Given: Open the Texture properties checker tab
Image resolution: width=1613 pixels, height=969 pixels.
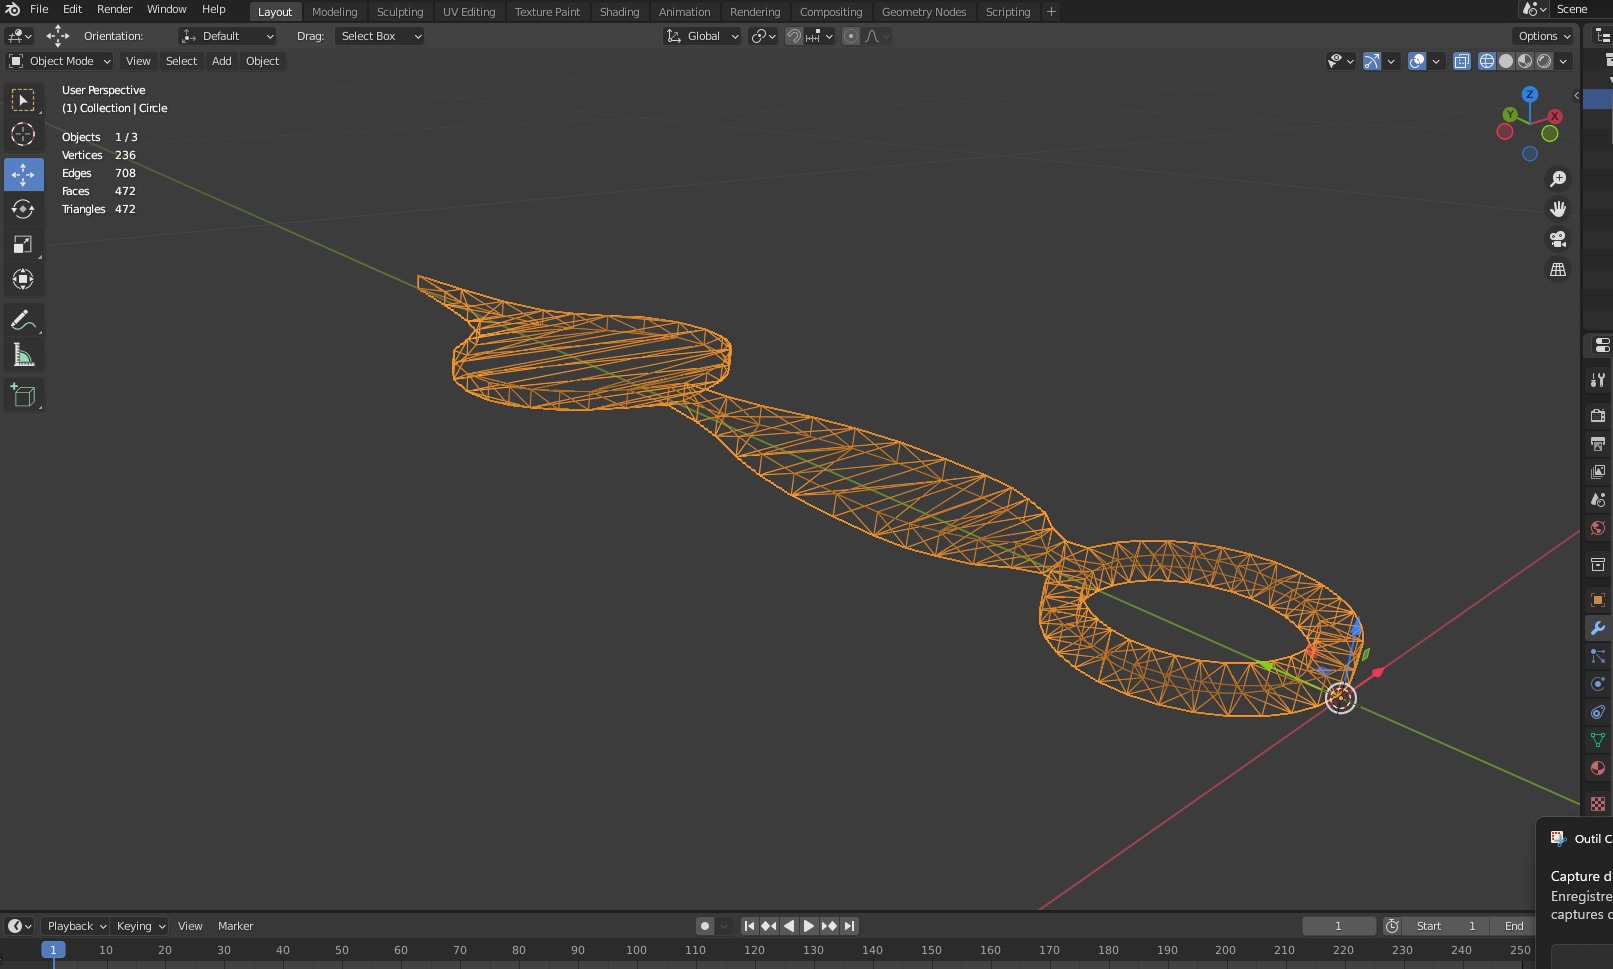Looking at the screenshot, I should pyautogui.click(x=1598, y=804).
